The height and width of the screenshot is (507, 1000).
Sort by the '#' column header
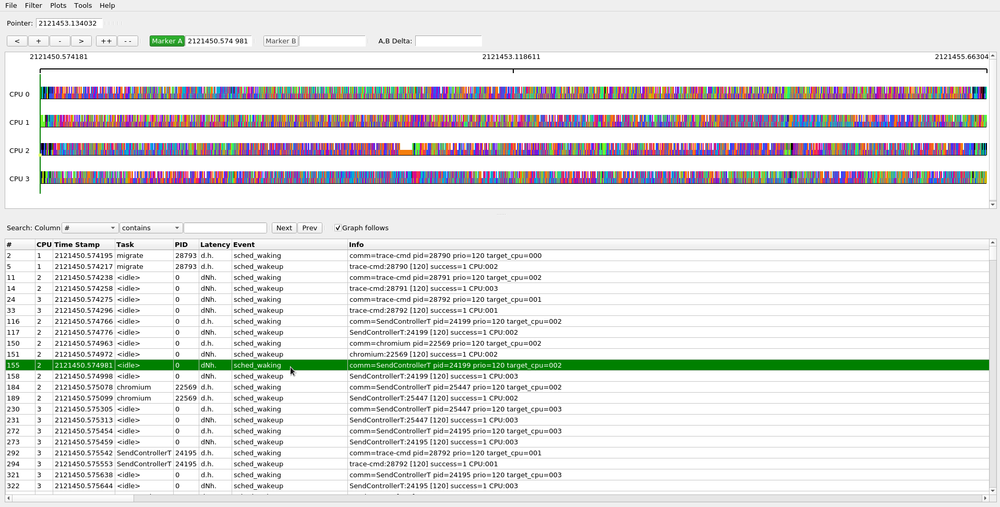coord(20,244)
